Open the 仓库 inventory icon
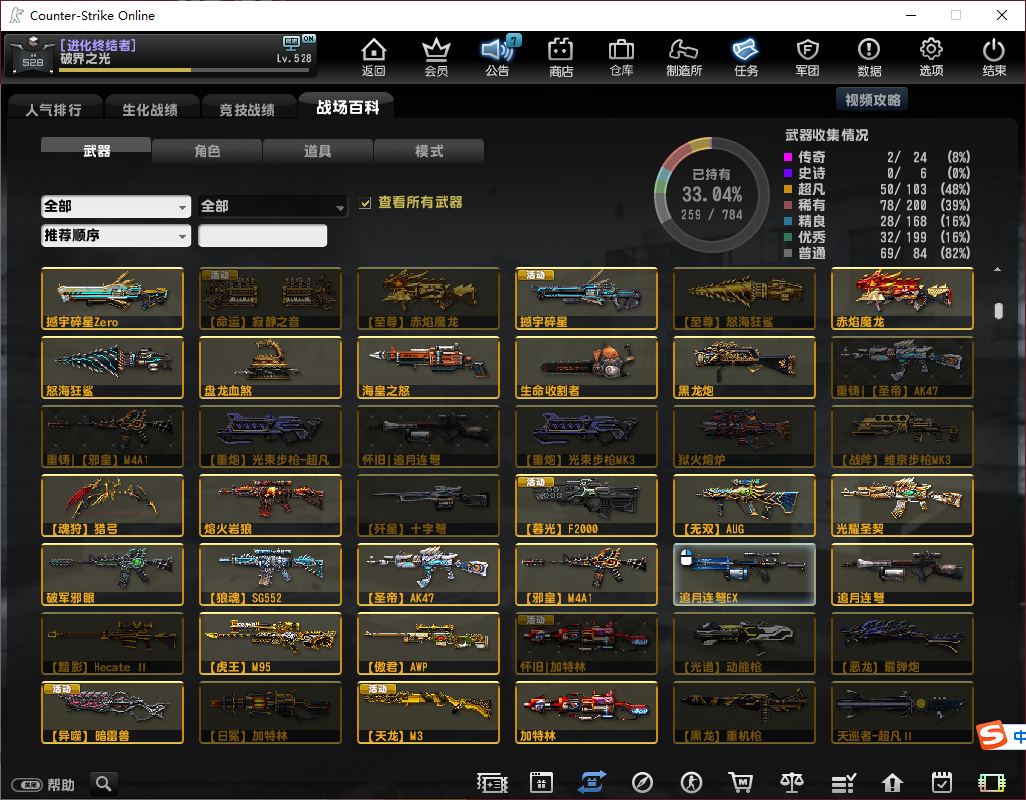The height and width of the screenshot is (800, 1026). pyautogui.click(x=621, y=57)
